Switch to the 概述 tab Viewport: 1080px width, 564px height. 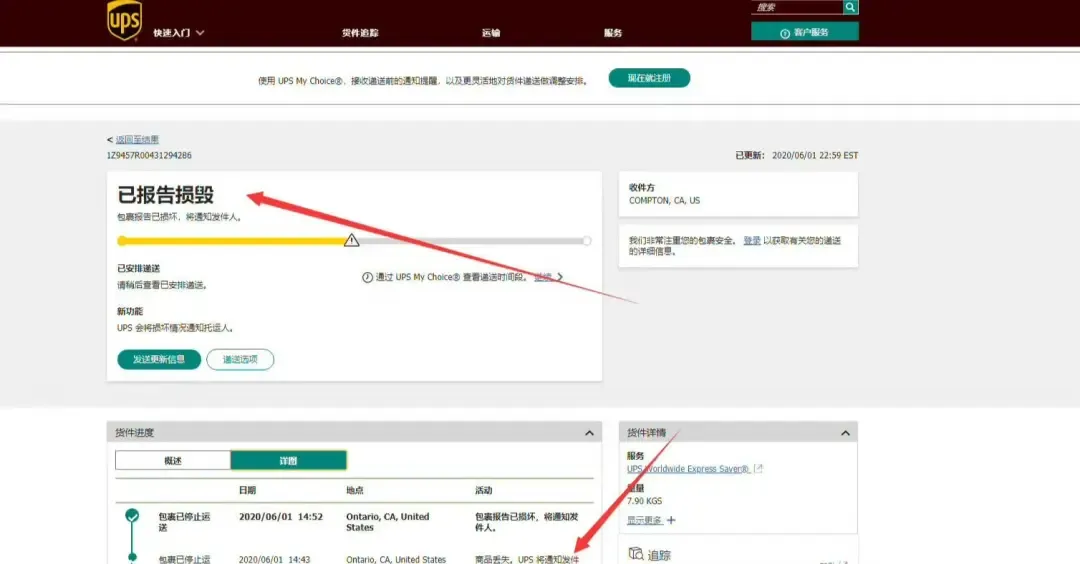tap(173, 460)
